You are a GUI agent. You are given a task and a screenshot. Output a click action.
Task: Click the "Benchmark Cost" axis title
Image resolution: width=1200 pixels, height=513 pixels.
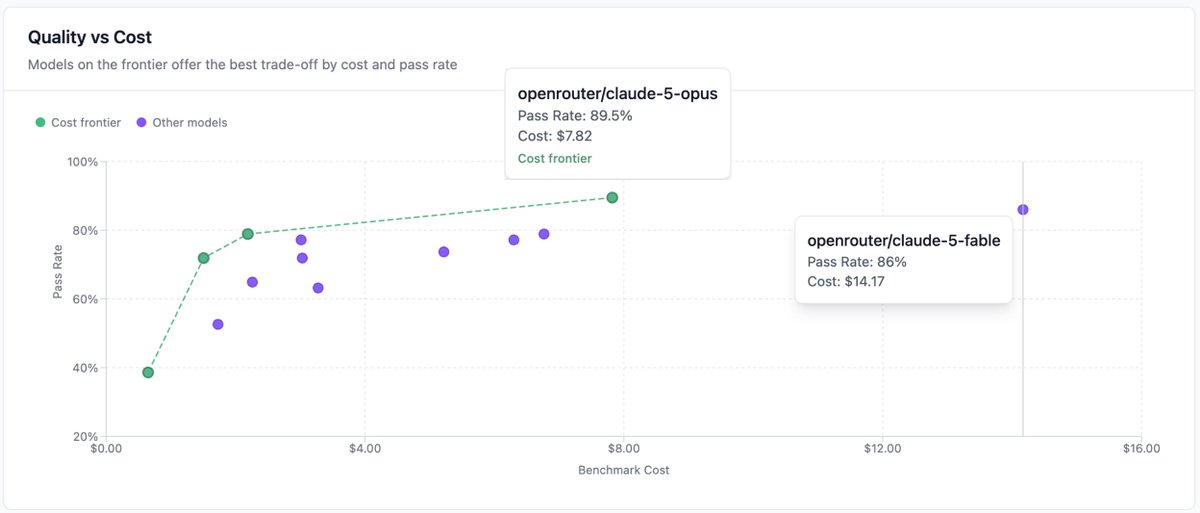623,470
